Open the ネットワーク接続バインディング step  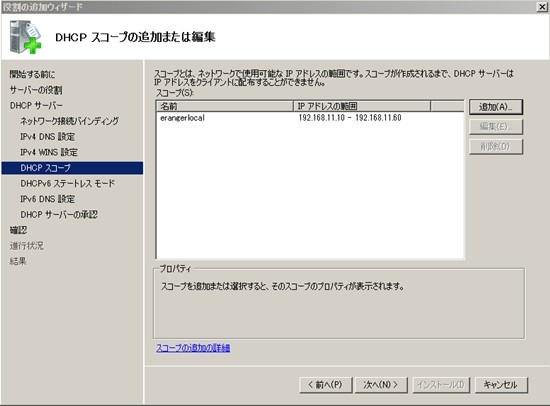coord(69,121)
